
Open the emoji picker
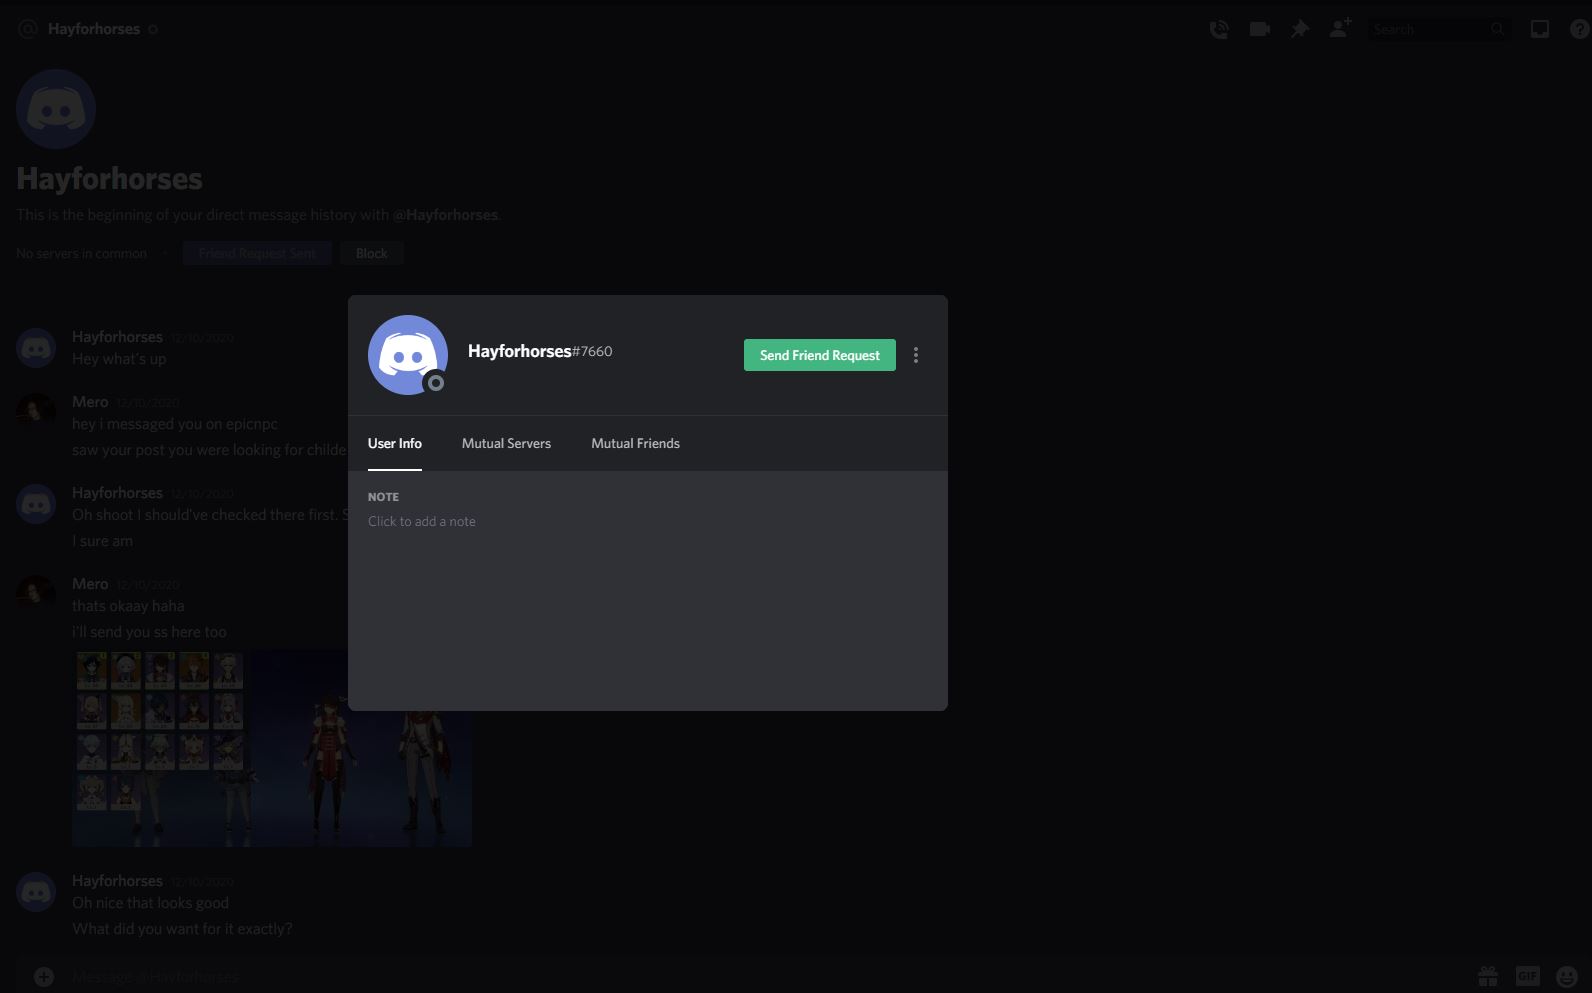[1567, 976]
